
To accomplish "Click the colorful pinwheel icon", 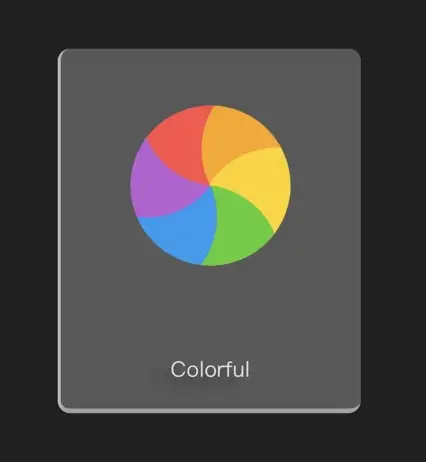I will 210,186.
